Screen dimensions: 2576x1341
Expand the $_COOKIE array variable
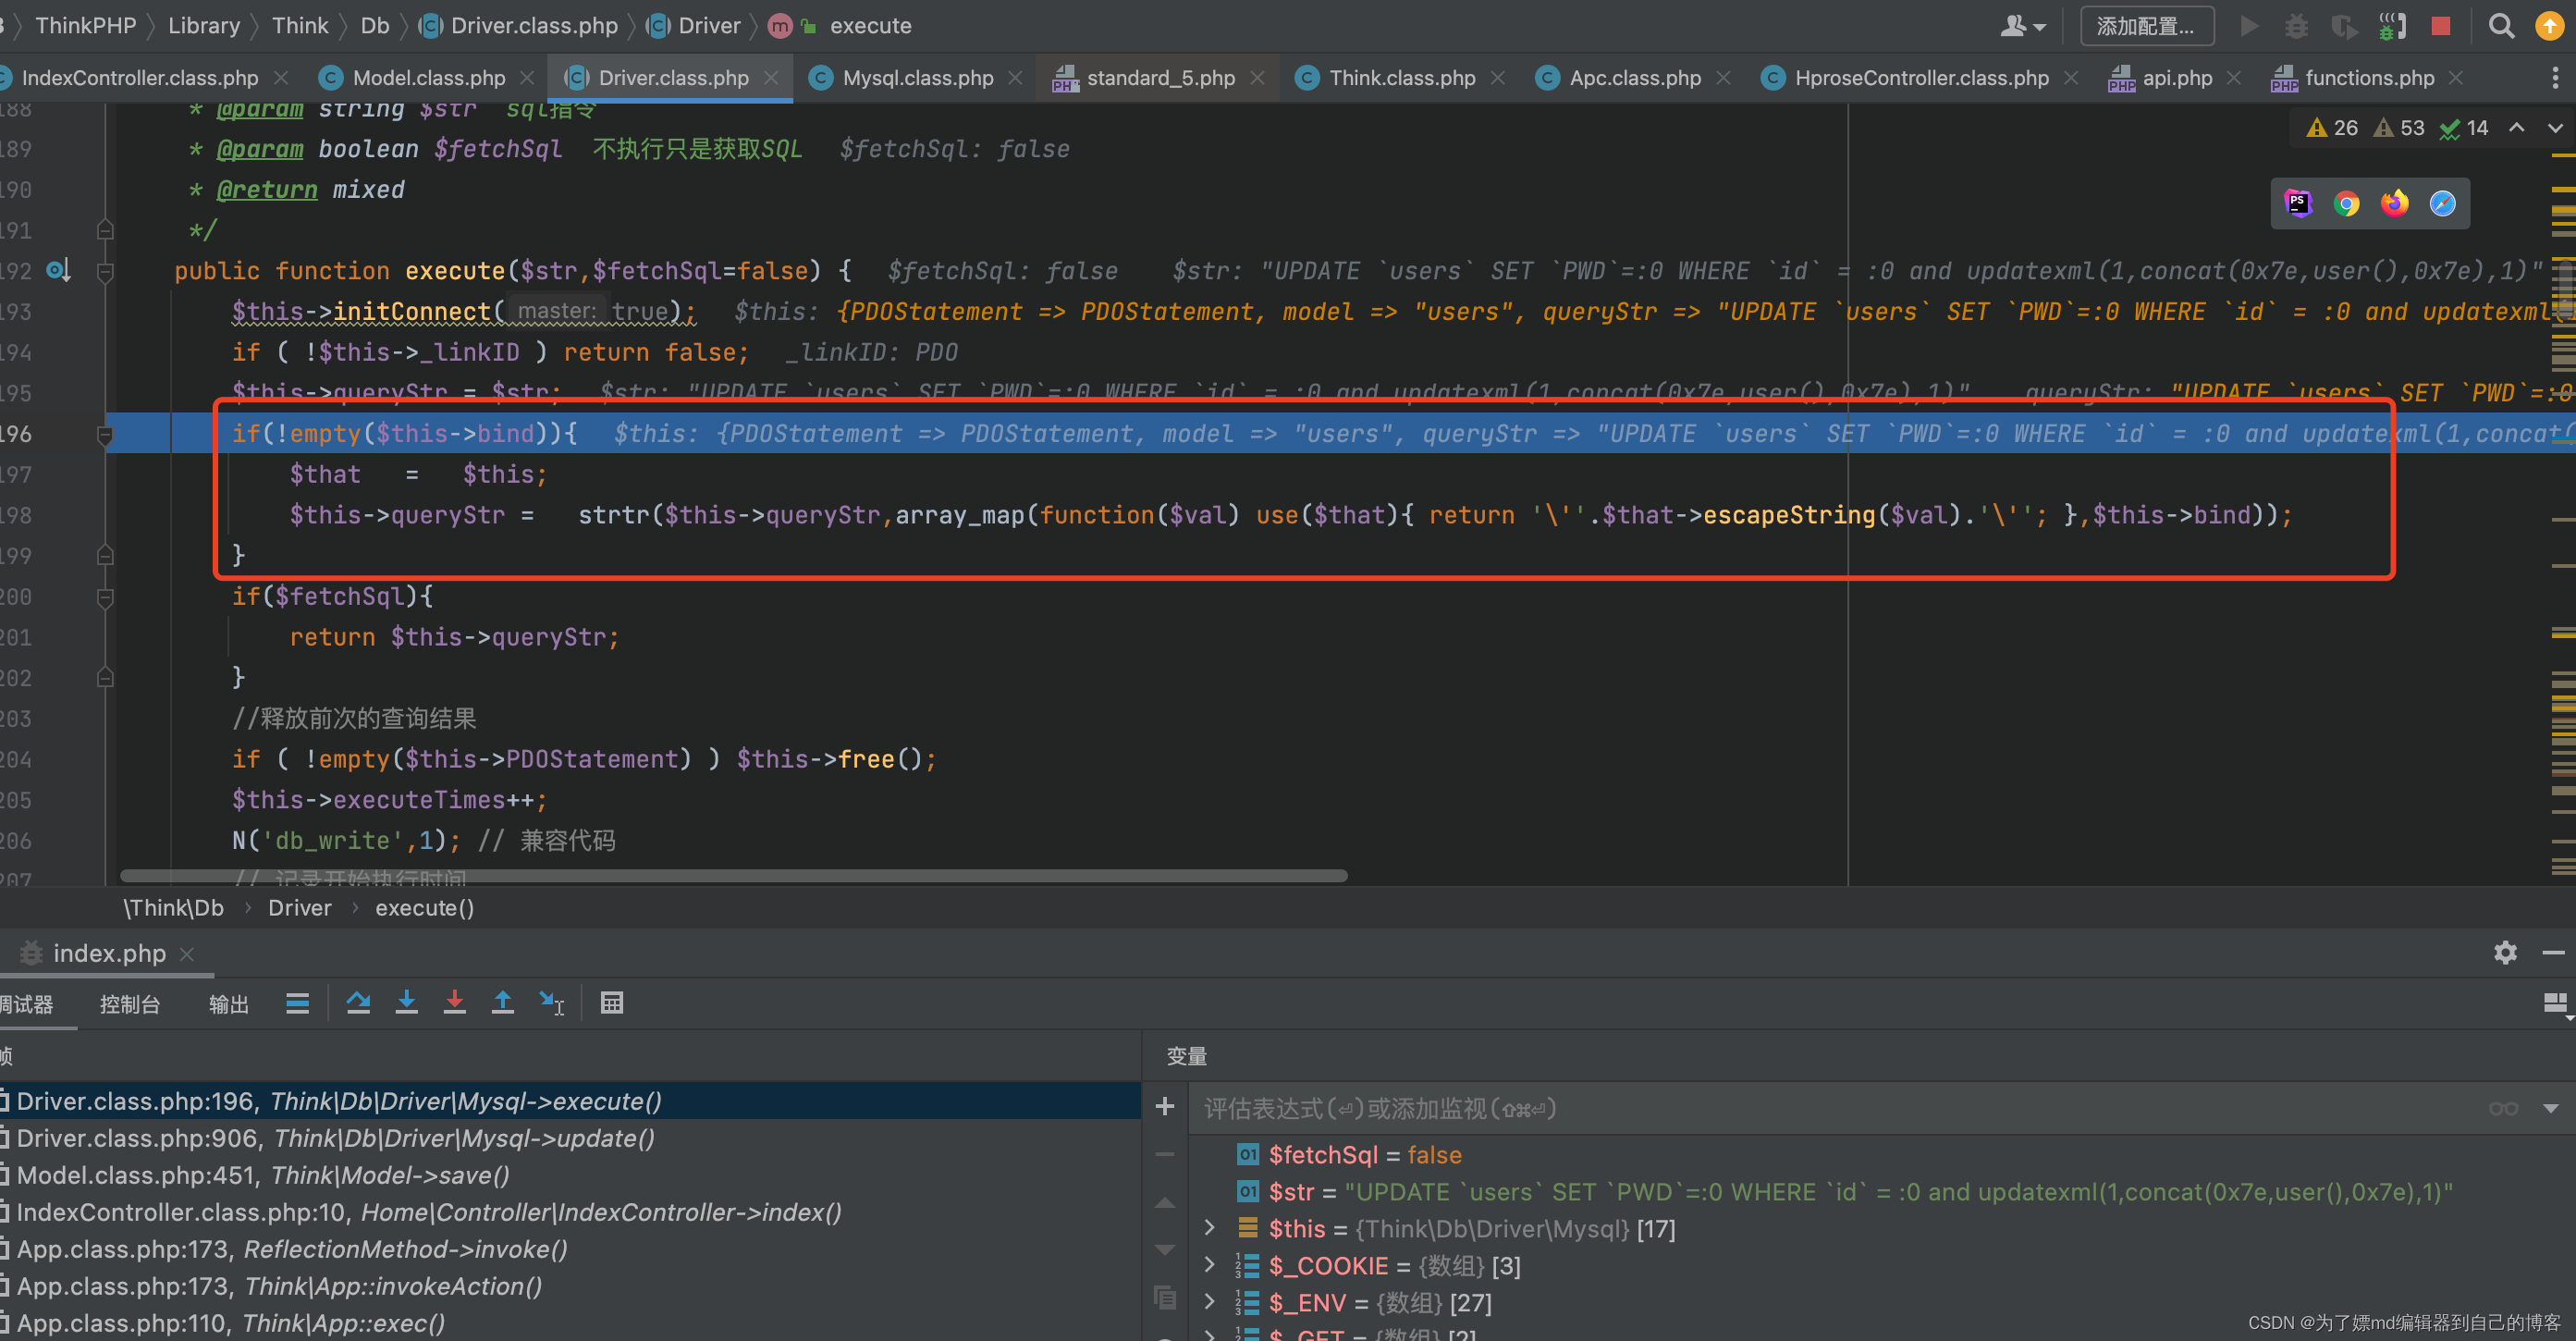[x=1209, y=1265]
